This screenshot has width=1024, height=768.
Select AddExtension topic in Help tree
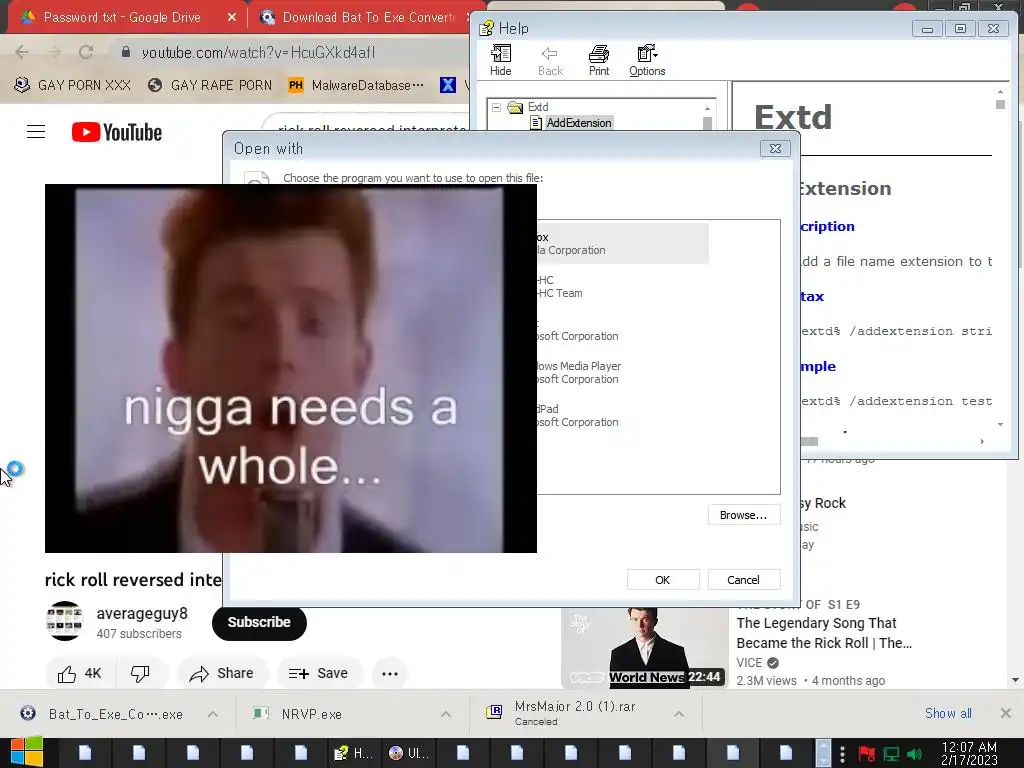click(x=579, y=123)
